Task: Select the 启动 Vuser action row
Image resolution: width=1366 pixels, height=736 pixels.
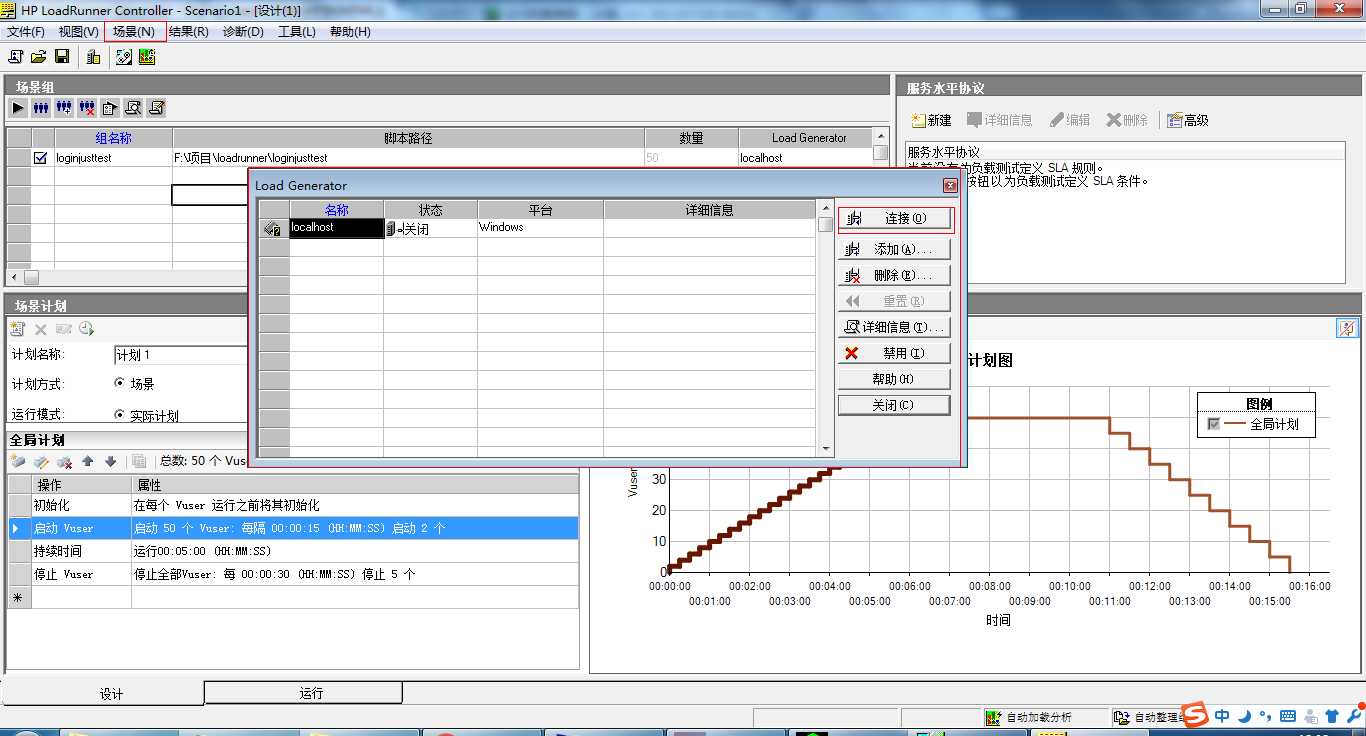Action: [x=293, y=528]
